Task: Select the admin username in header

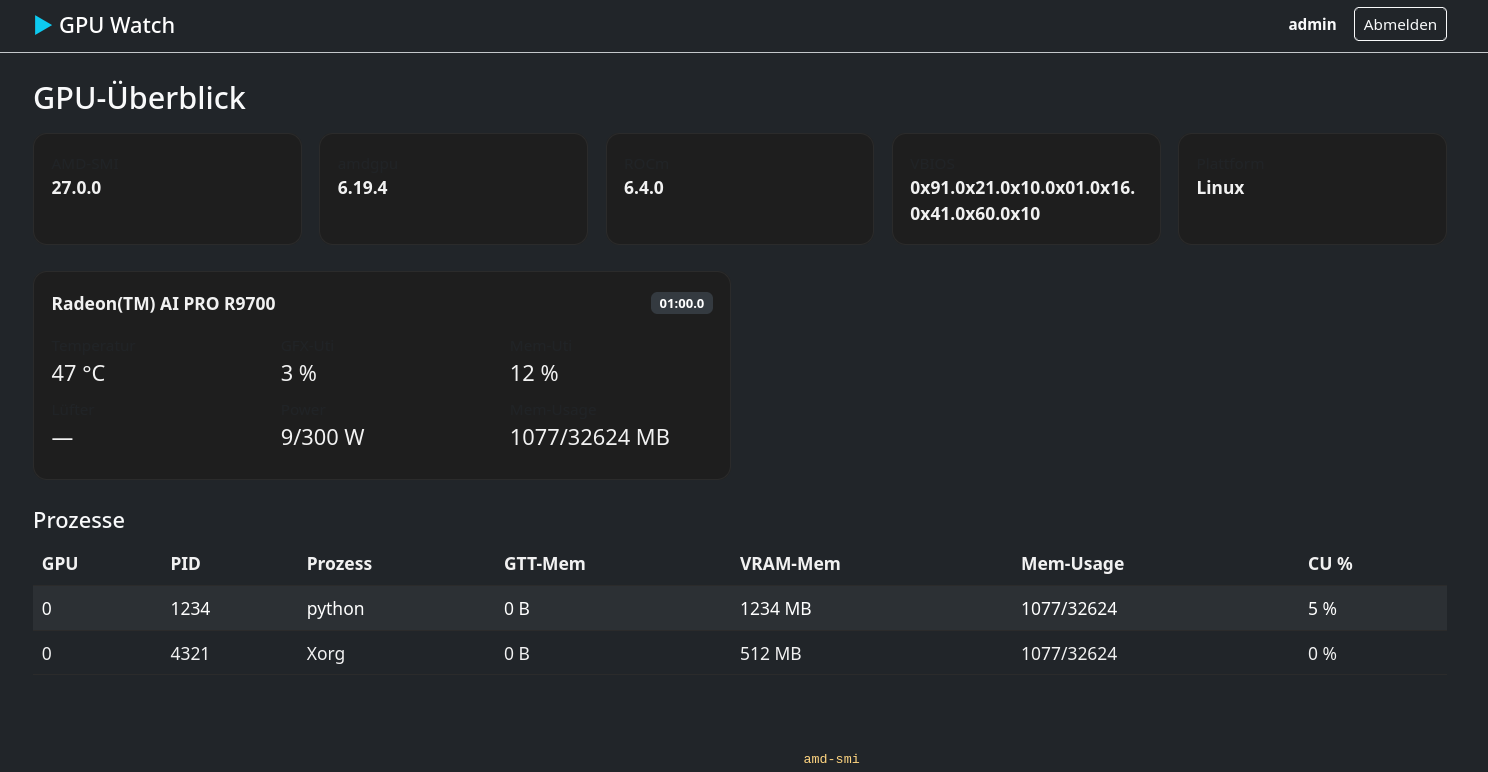Action: pos(1312,24)
